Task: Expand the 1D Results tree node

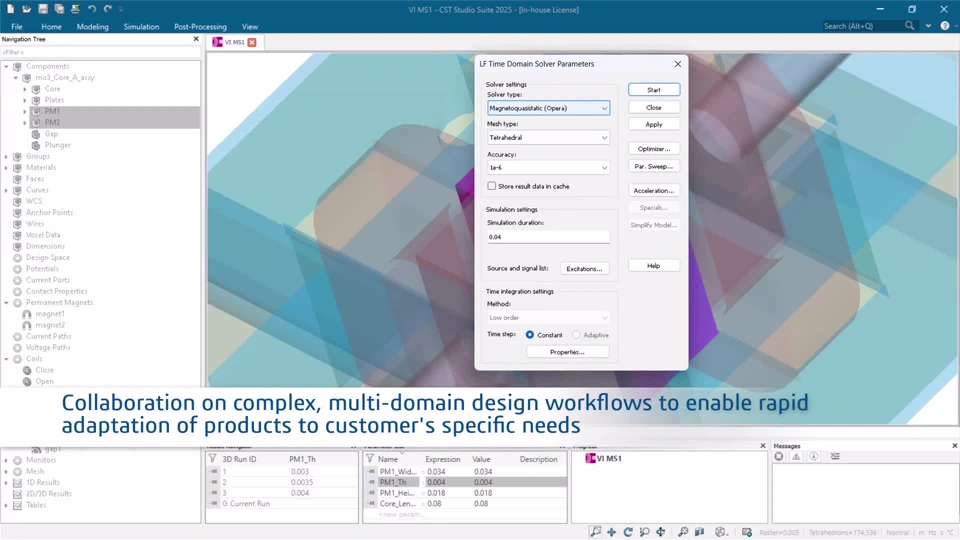Action: click(x=7, y=482)
